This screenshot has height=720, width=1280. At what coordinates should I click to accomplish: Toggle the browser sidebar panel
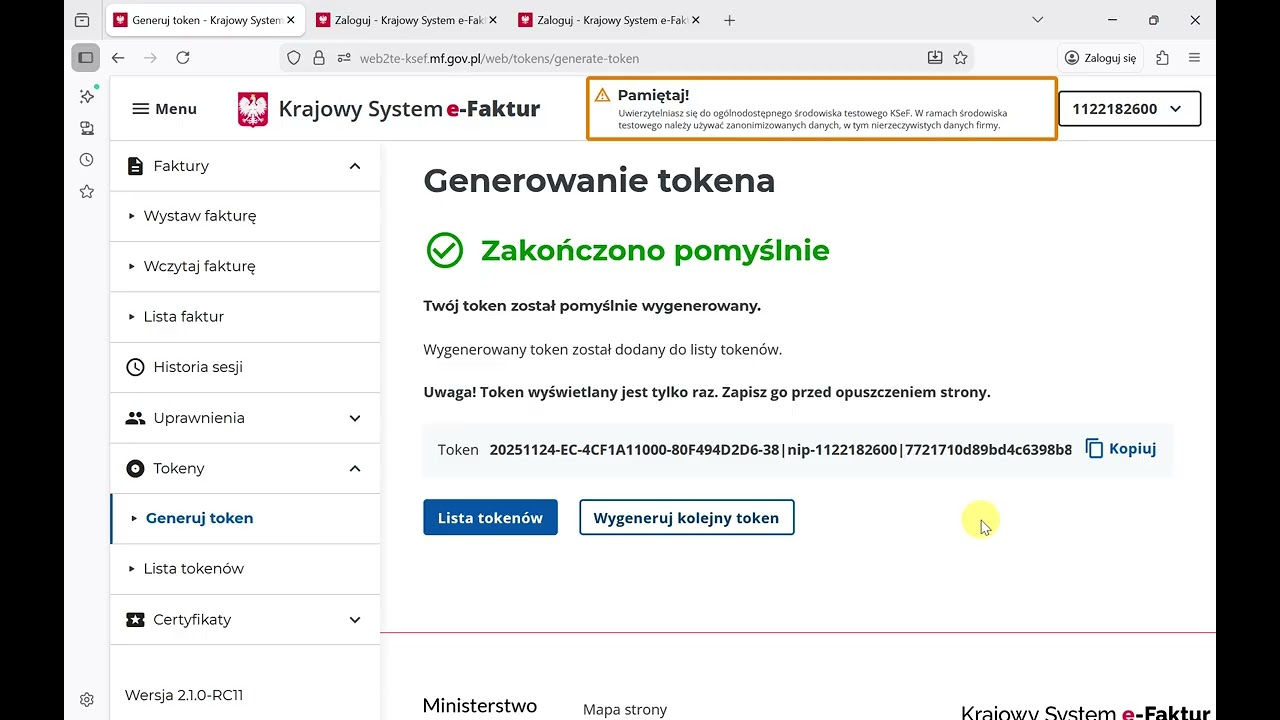(x=86, y=58)
